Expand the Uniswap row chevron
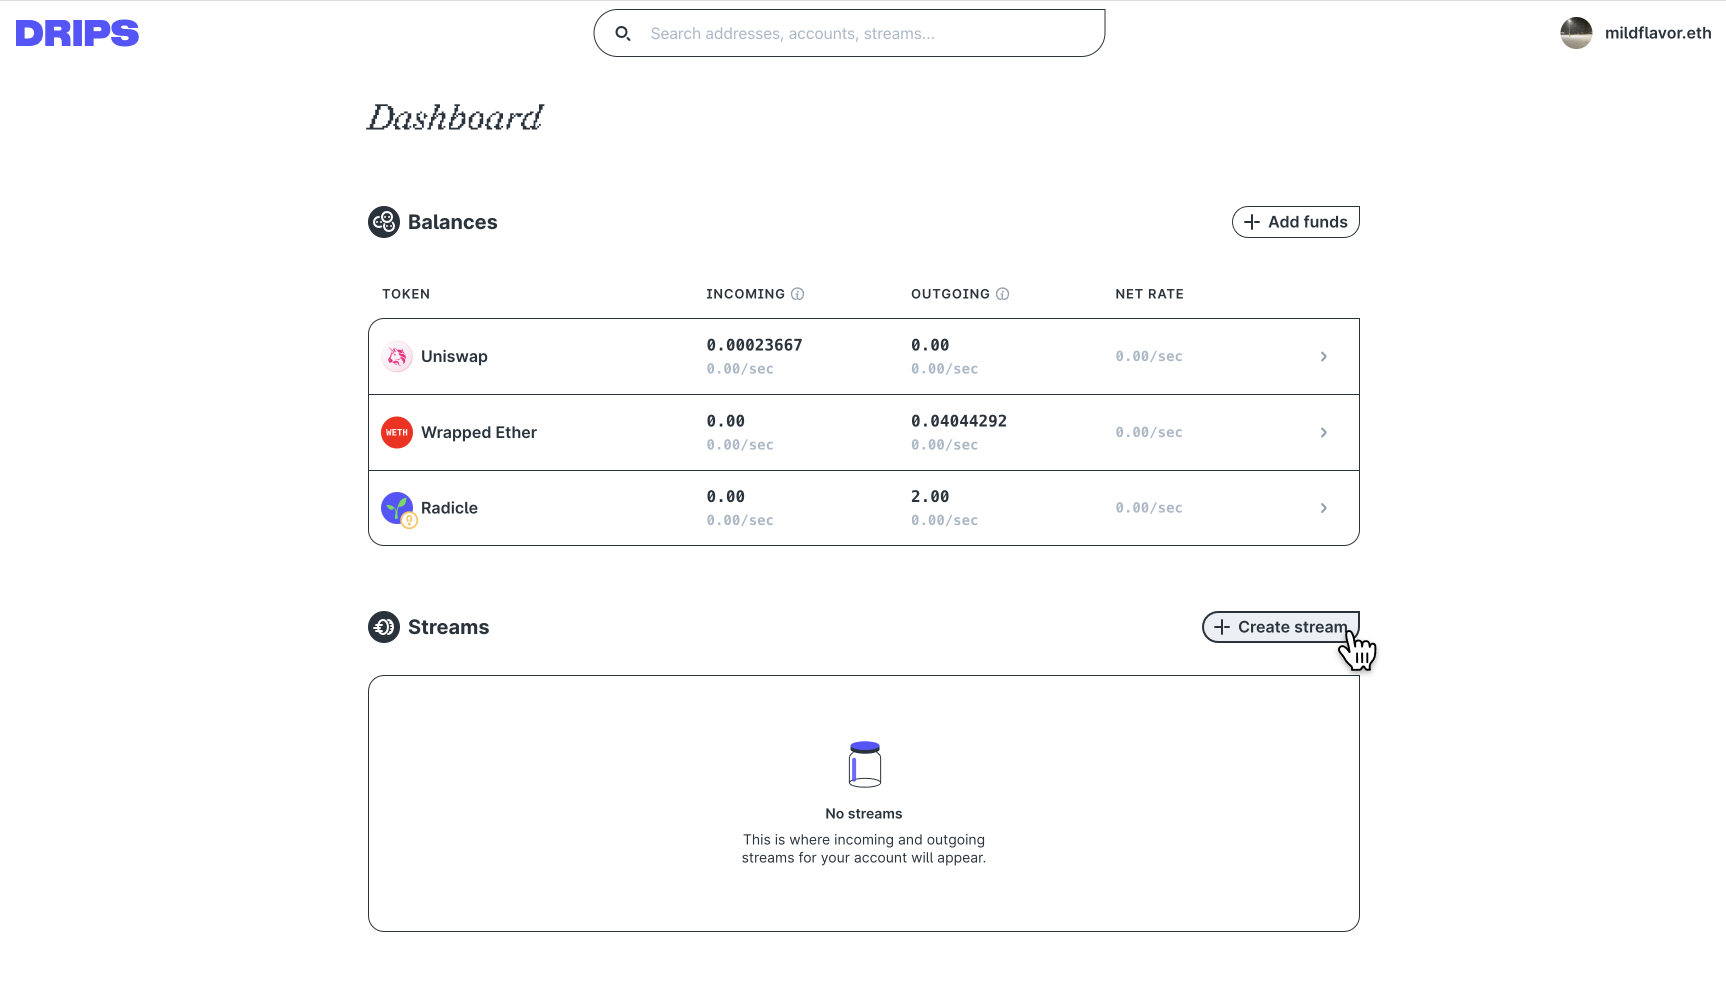This screenshot has width=1726, height=986. pyautogui.click(x=1324, y=357)
